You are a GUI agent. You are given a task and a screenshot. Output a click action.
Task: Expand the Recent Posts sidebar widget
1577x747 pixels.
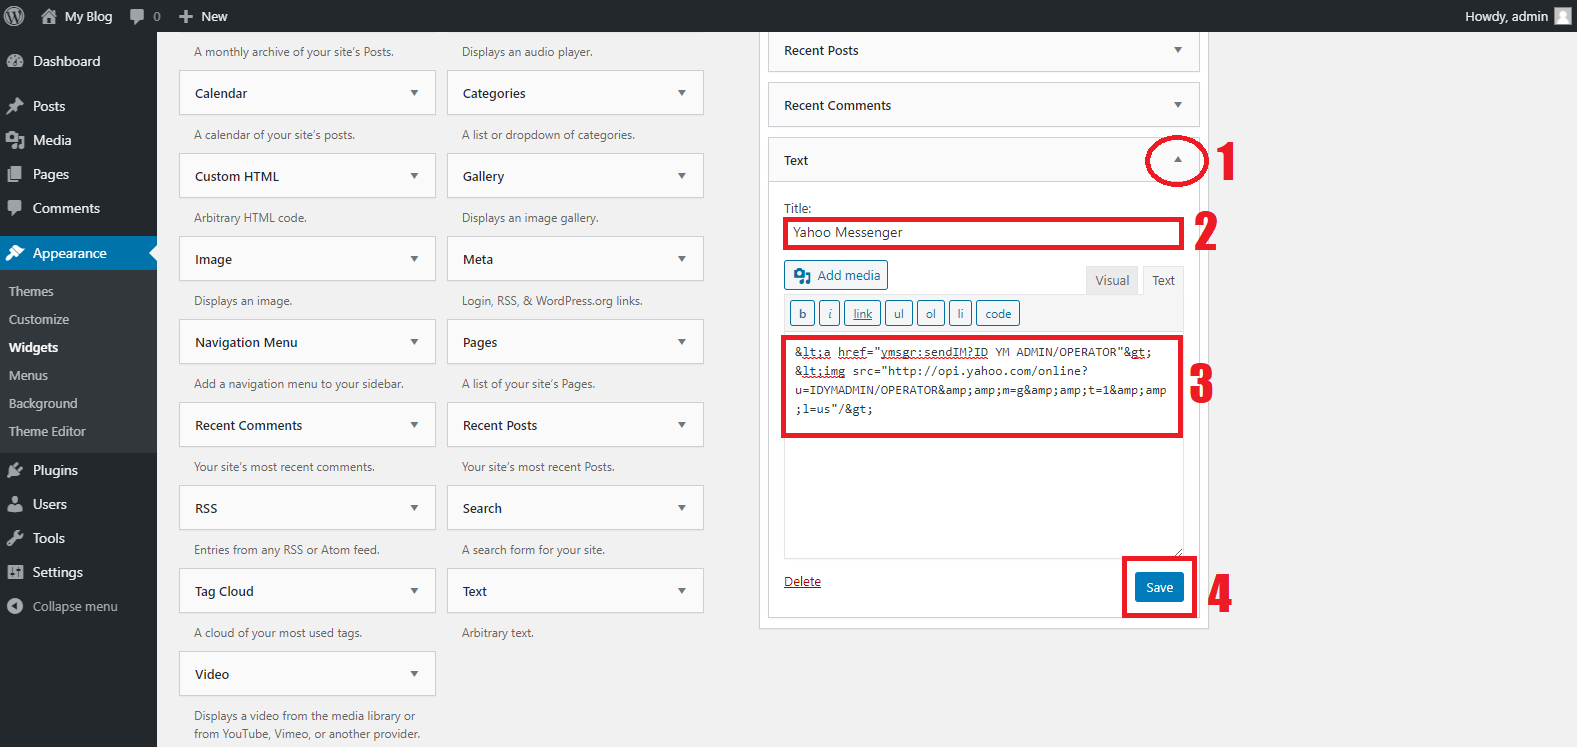pyautogui.click(x=1177, y=50)
